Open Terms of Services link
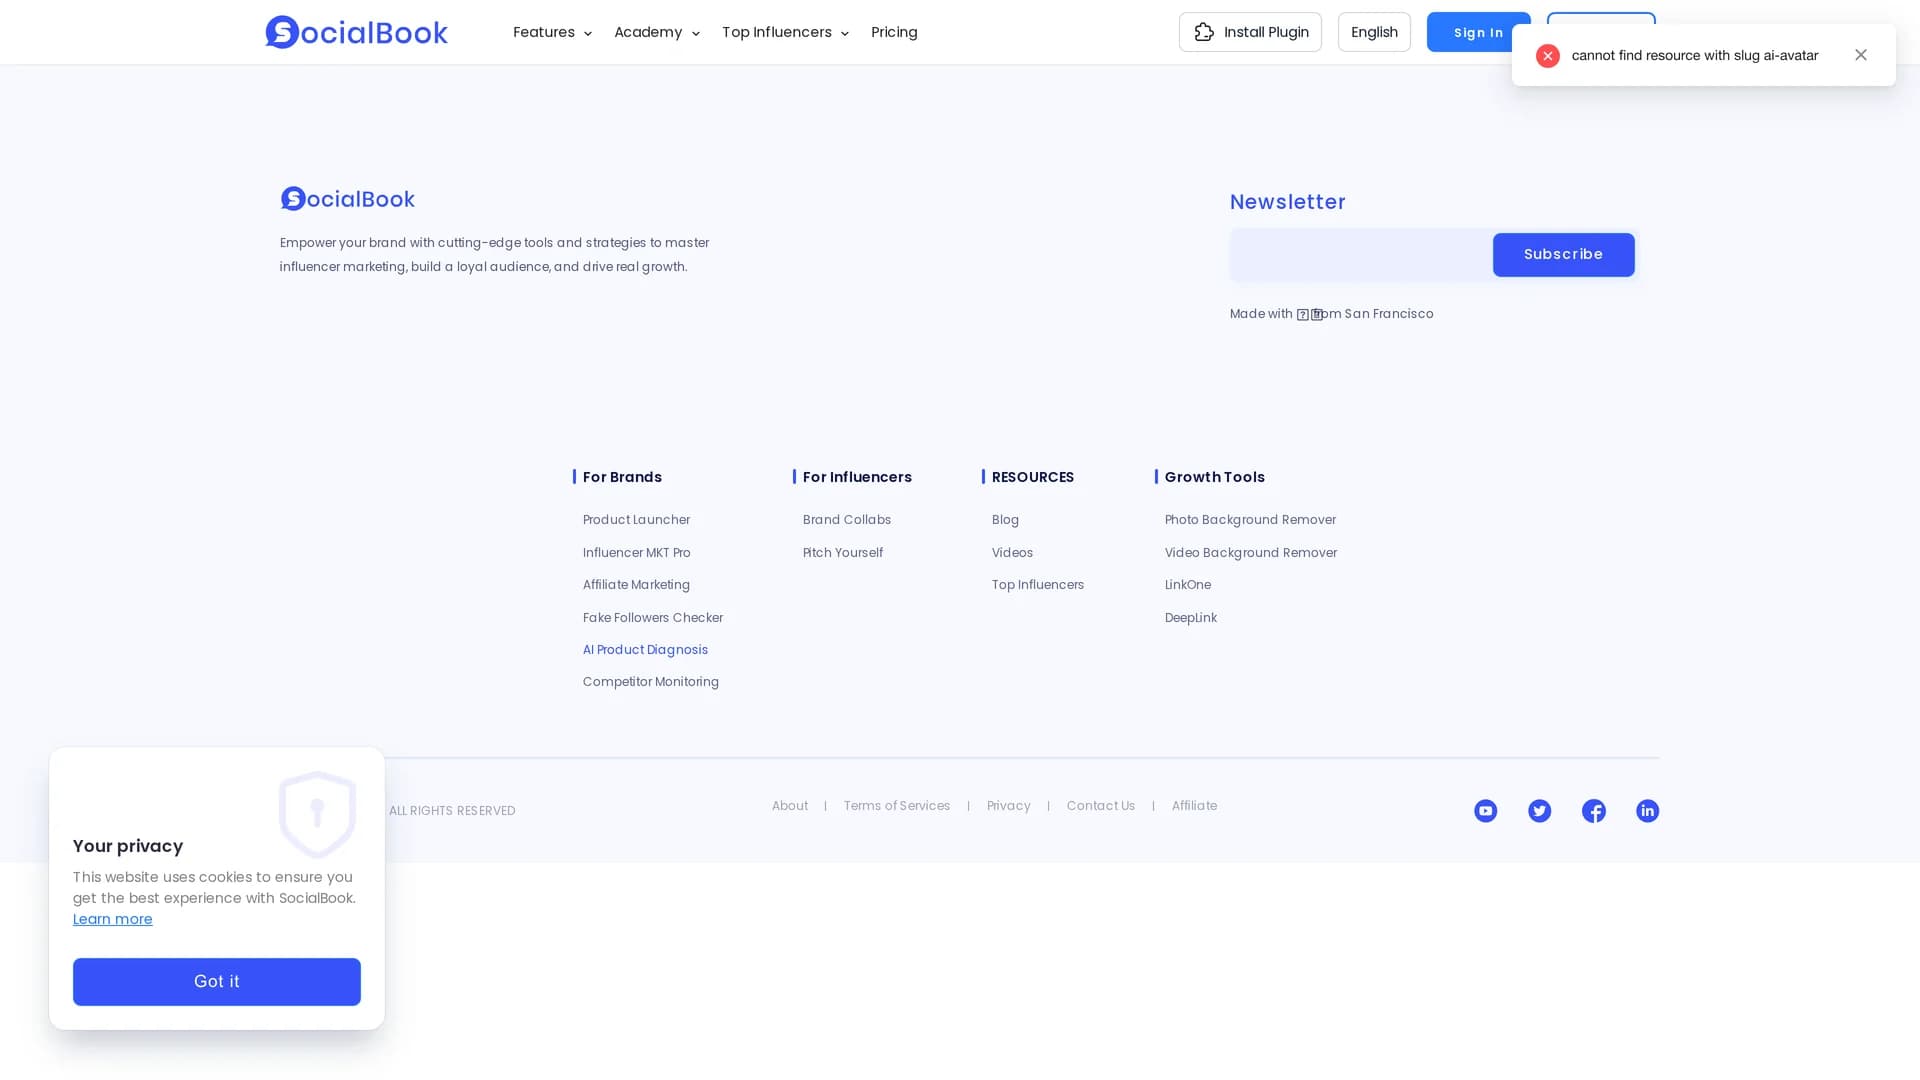Viewport: 1920px width, 1080px height. click(897, 806)
